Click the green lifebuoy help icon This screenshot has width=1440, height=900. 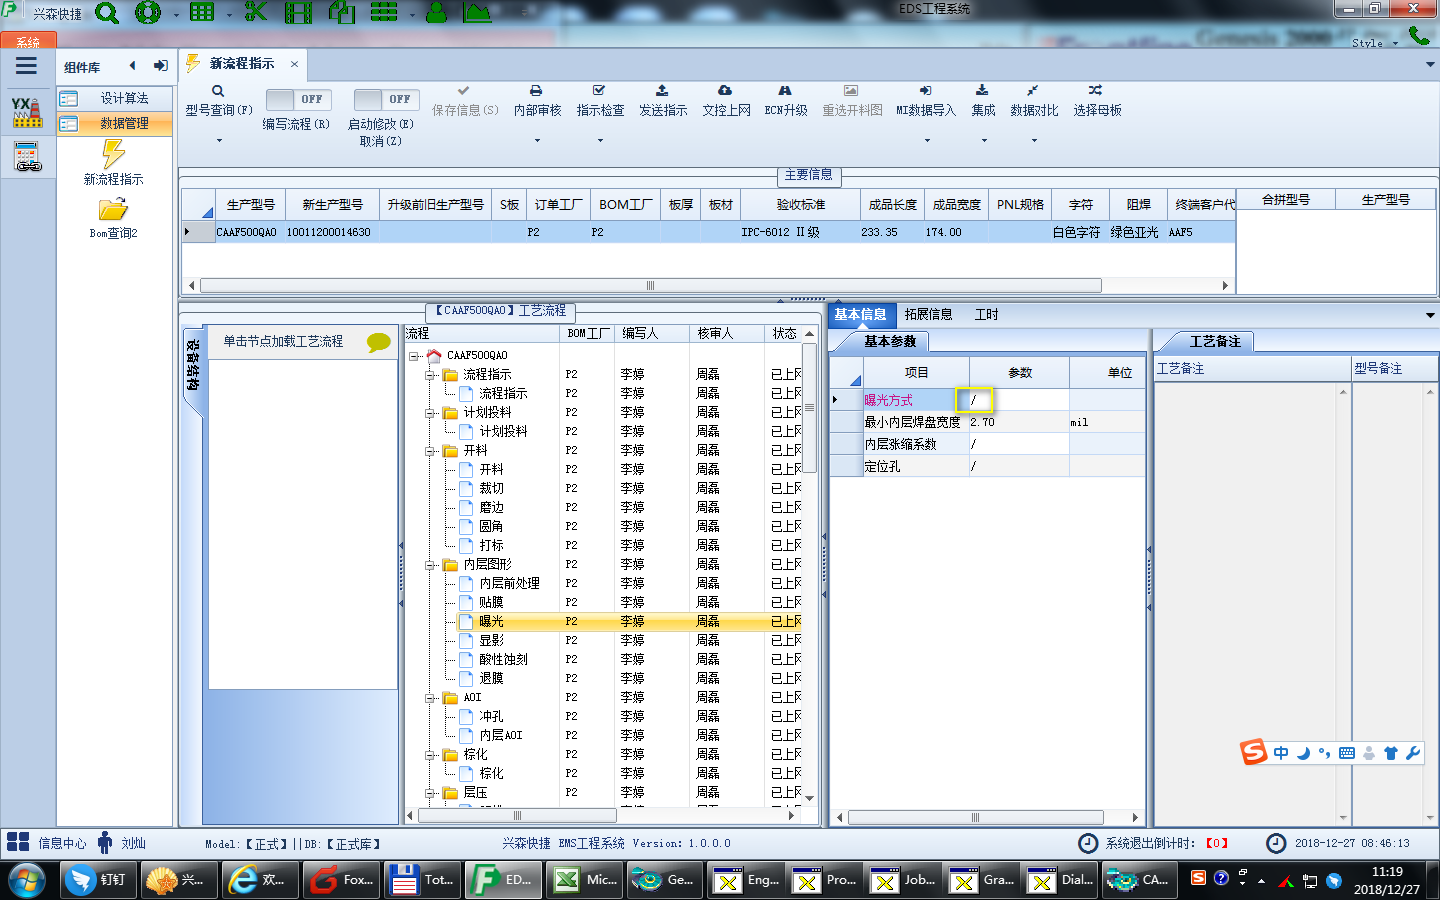[148, 13]
